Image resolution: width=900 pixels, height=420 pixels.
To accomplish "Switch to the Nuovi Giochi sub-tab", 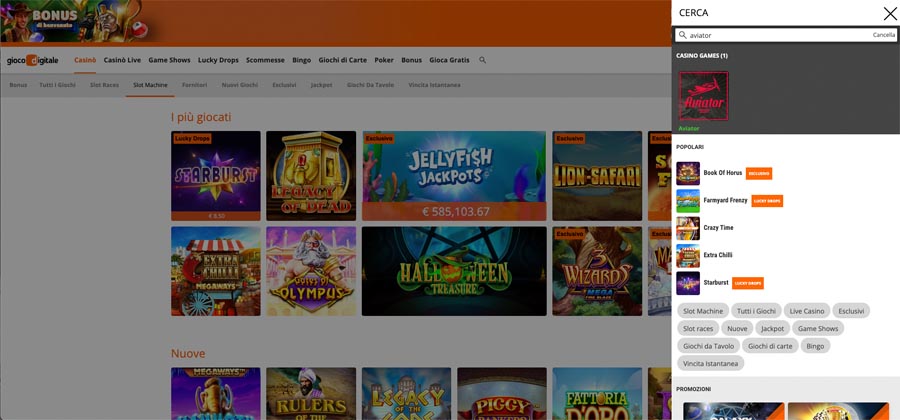I will pos(240,85).
